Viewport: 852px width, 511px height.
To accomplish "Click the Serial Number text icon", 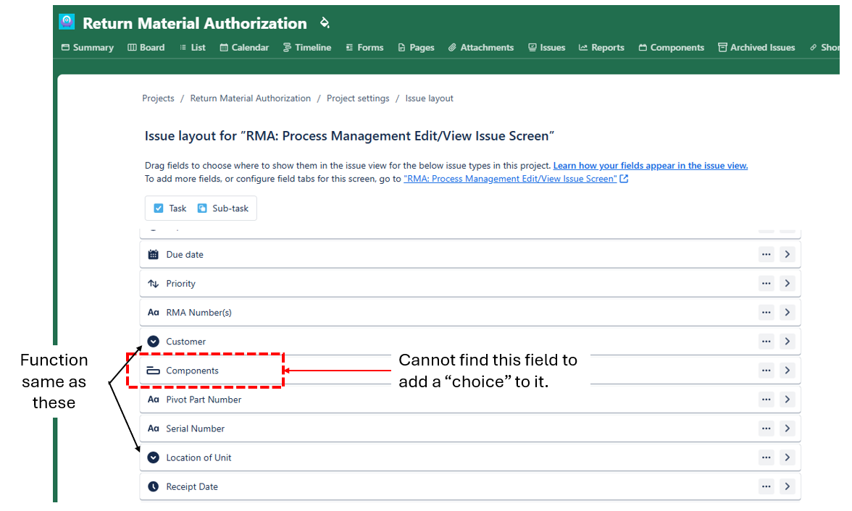I will point(153,429).
